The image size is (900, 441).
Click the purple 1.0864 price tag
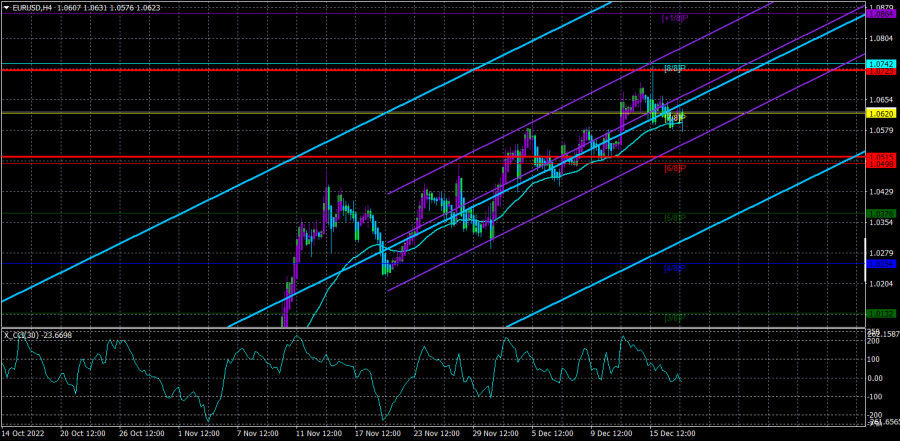881,14
